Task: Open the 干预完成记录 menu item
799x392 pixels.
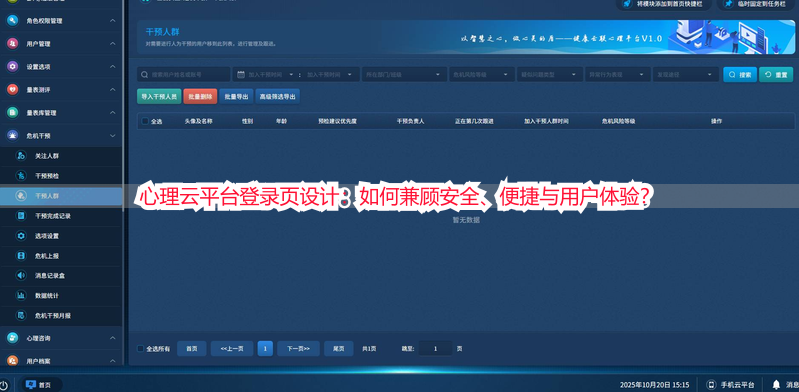Action: coord(61,216)
